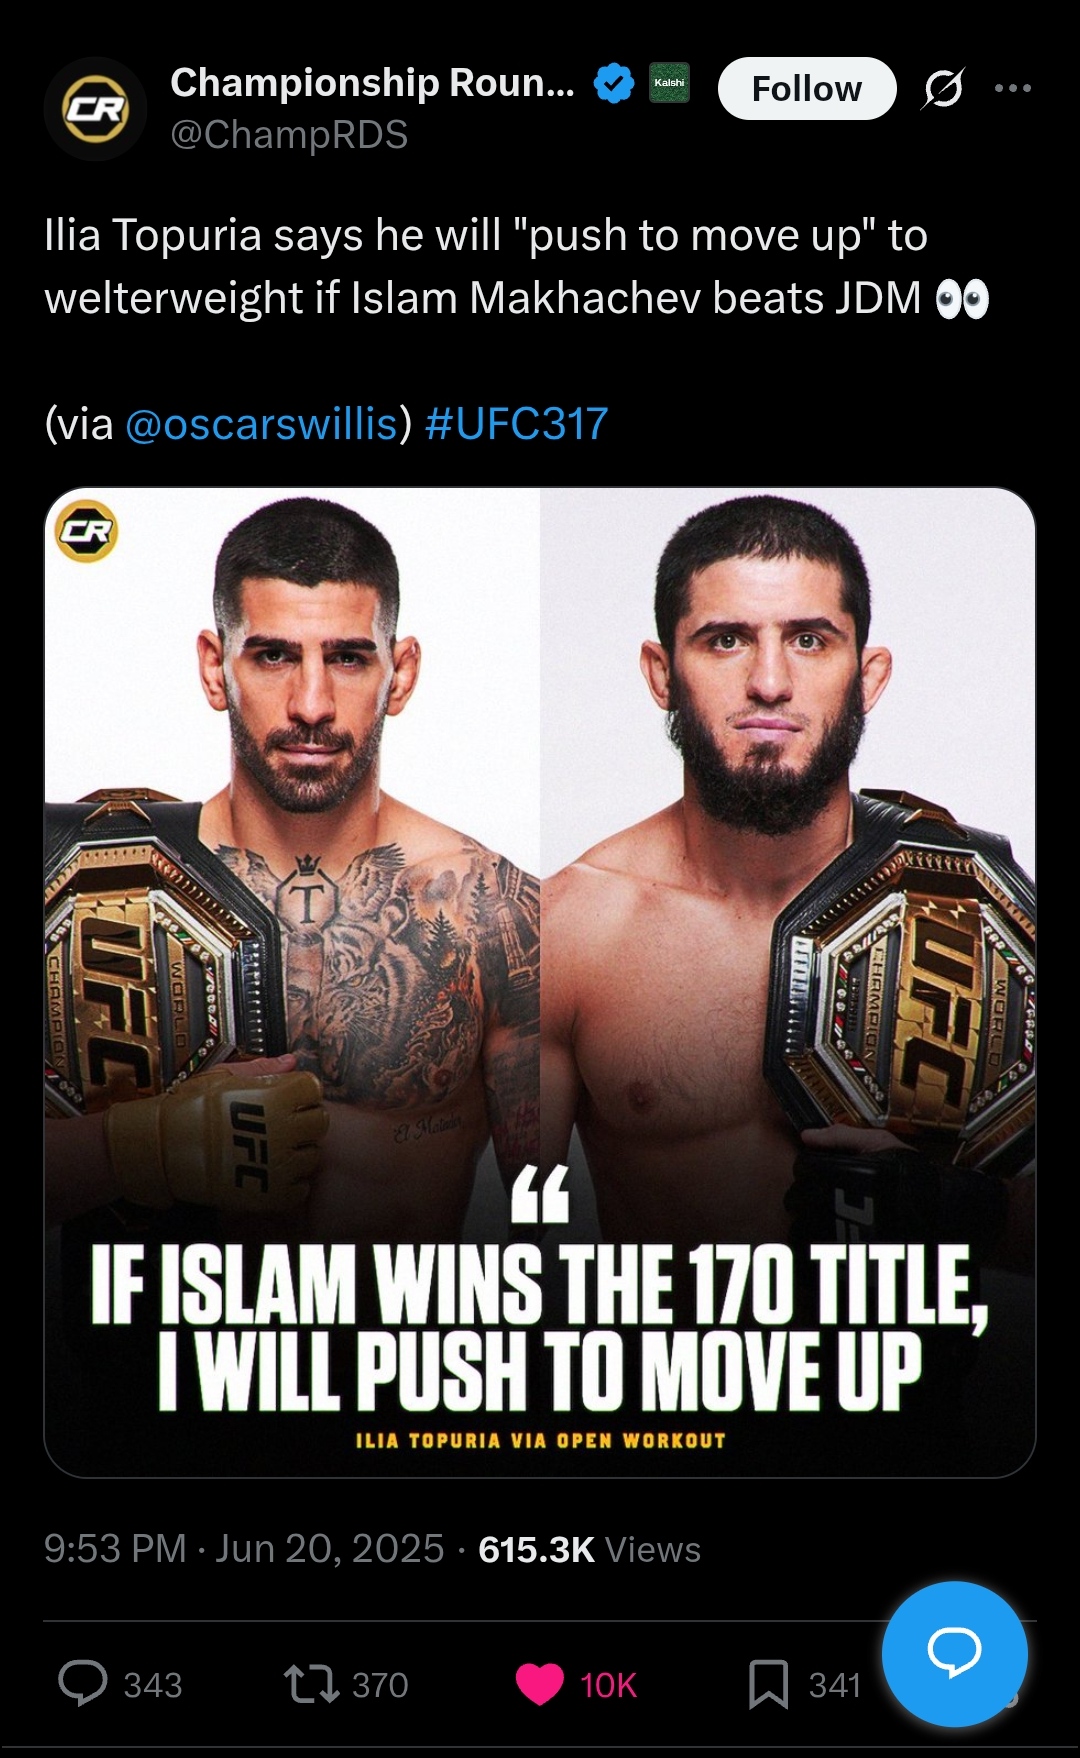The height and width of the screenshot is (1758, 1080).
Task: Open the 615.3K Views analytics
Action: coord(589,1549)
